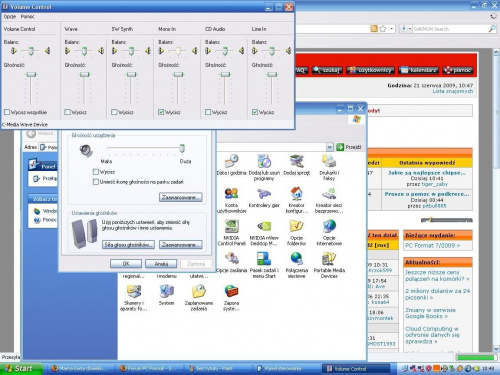Click in the DAEMON Search input field

click(x=450, y=29)
